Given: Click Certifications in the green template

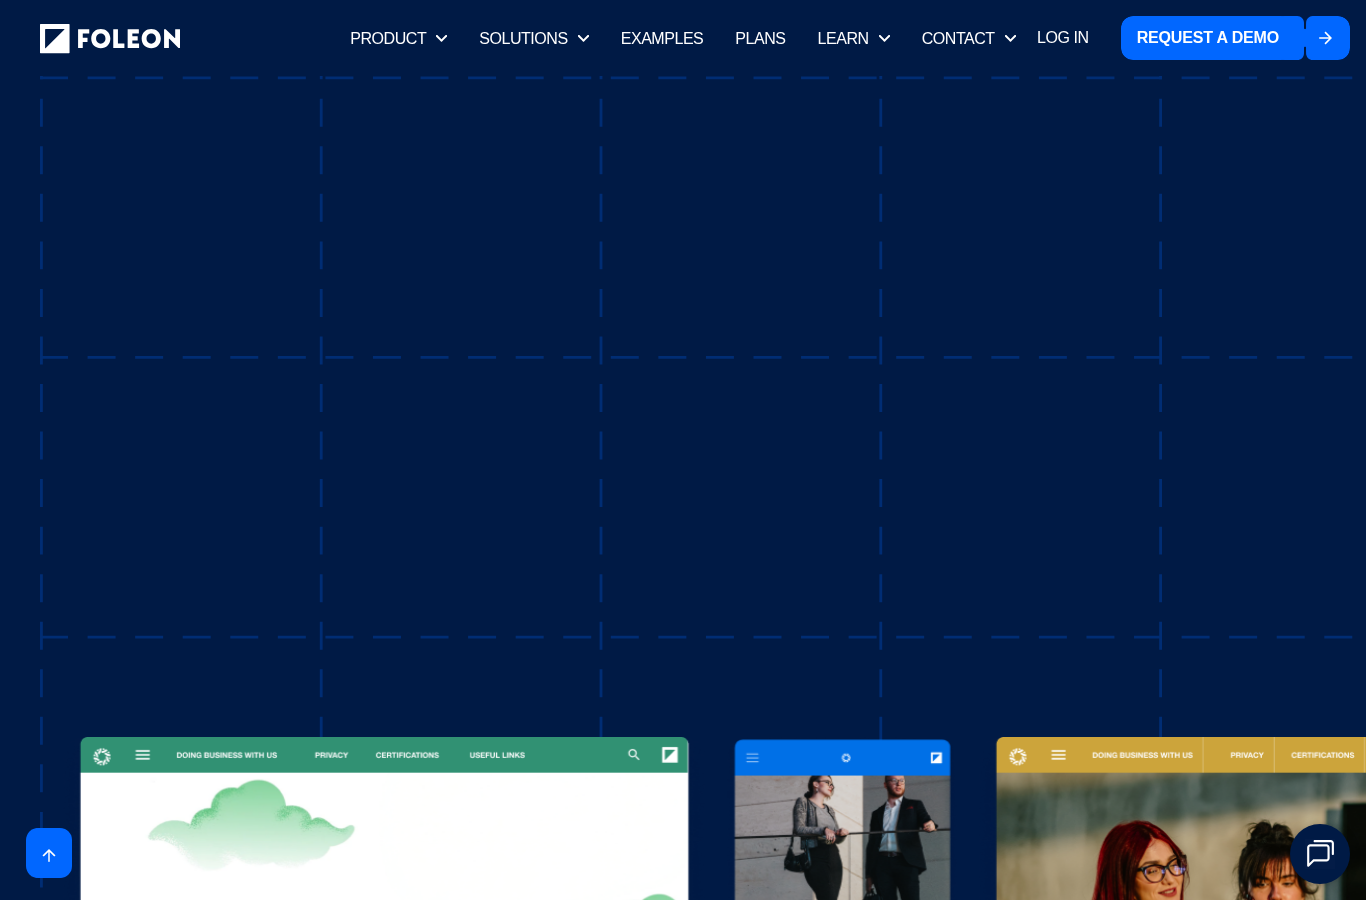Looking at the screenshot, I should pos(407,755).
